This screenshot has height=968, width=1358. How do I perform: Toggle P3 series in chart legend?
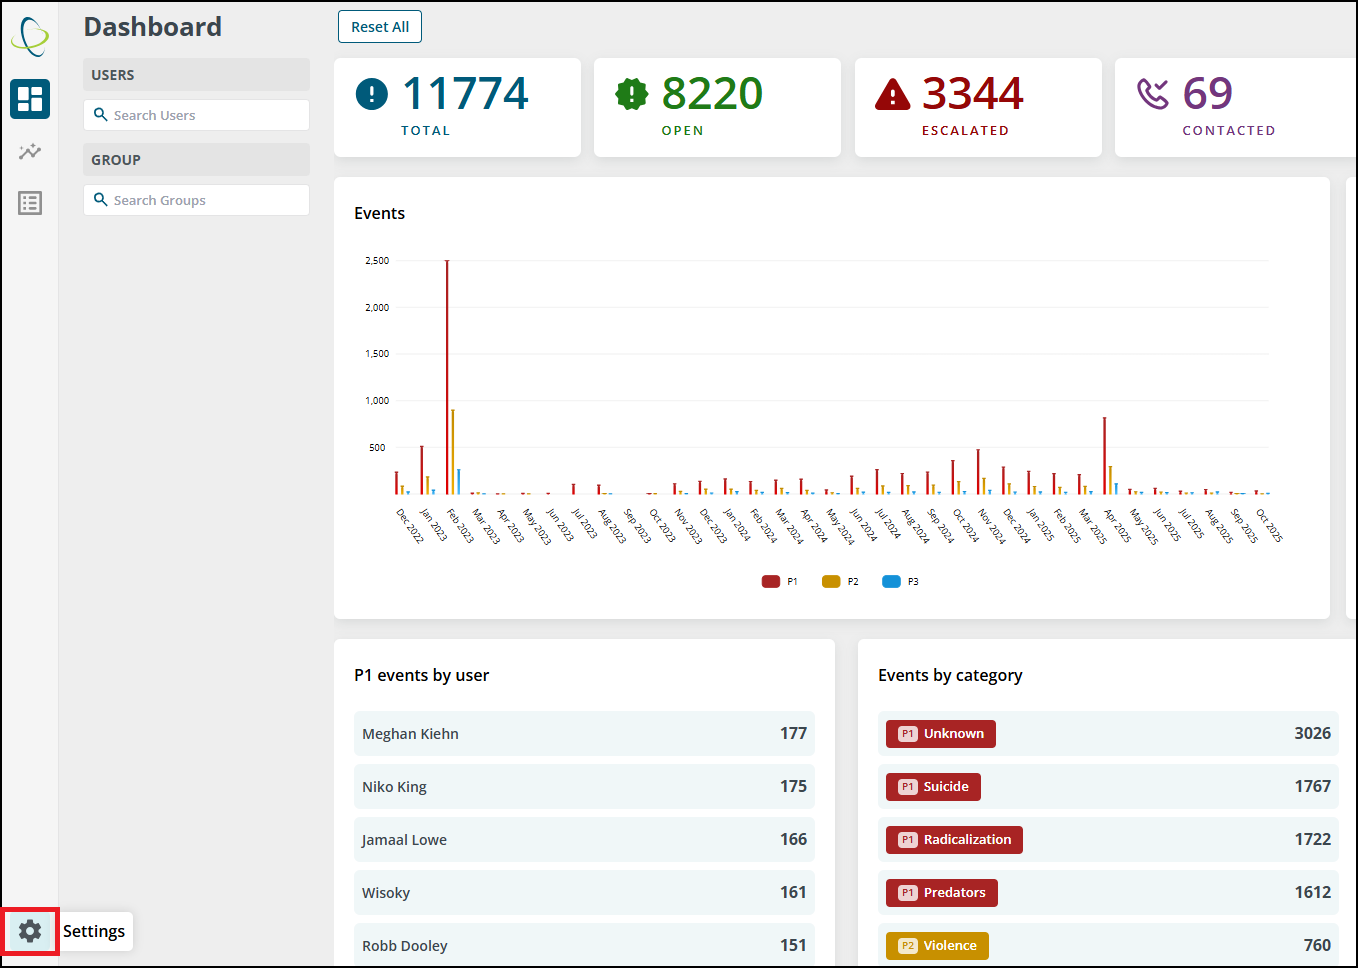point(900,581)
